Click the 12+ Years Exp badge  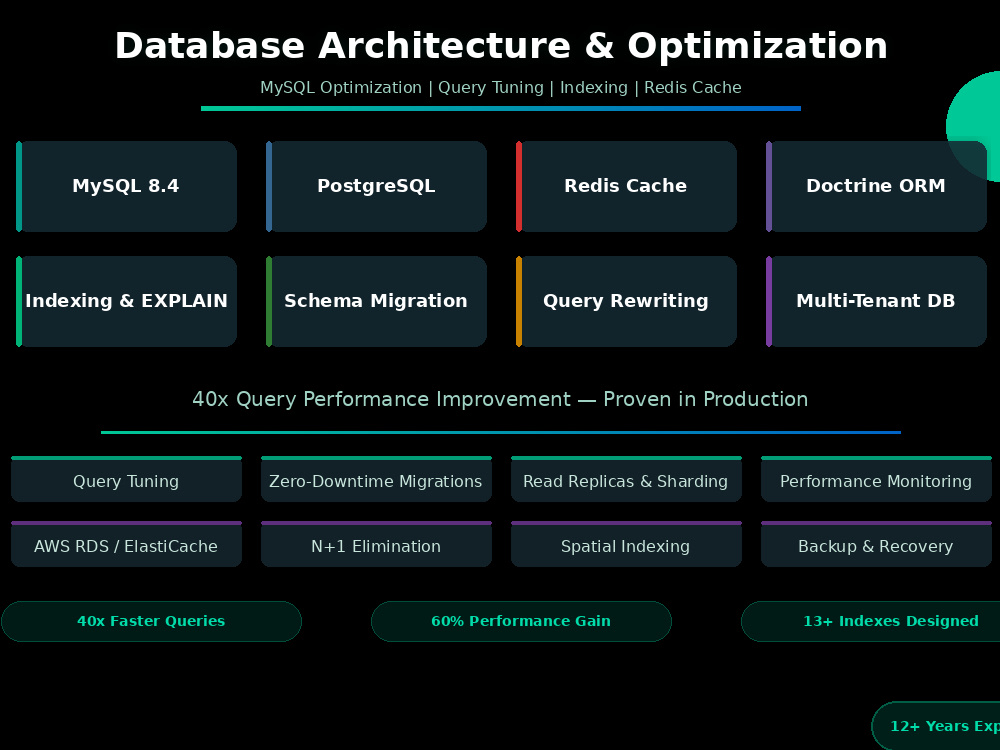tap(936, 726)
